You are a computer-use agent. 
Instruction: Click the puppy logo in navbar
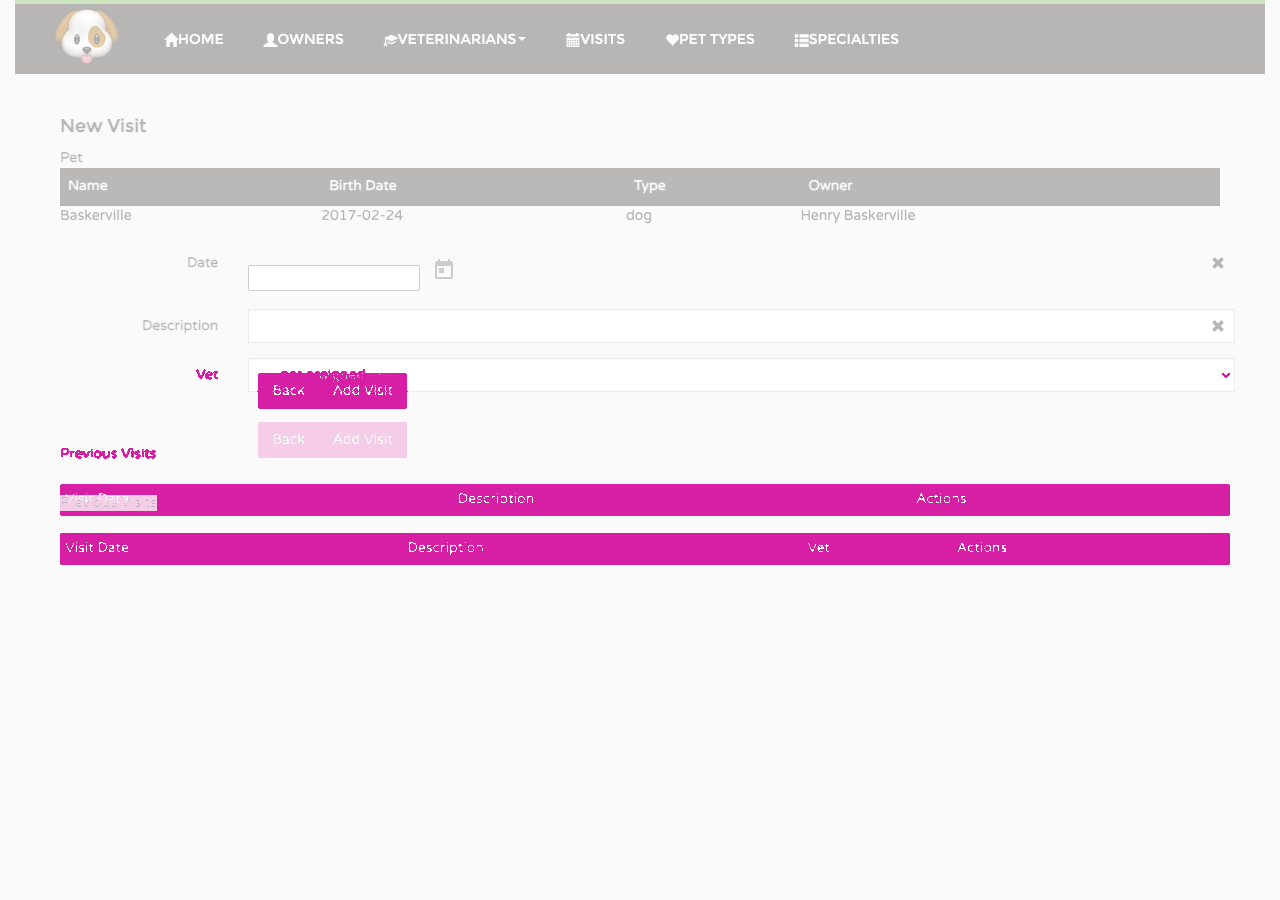pos(87,36)
